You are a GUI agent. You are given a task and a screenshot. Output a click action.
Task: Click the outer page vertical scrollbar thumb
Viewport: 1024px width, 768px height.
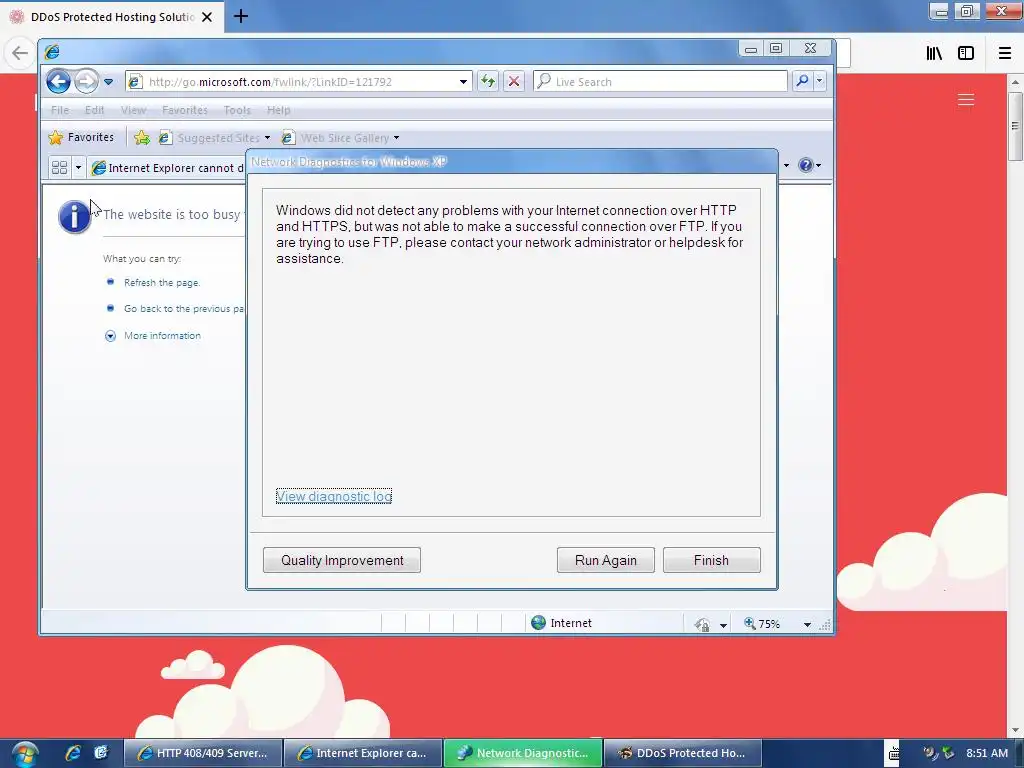pos(1015,125)
